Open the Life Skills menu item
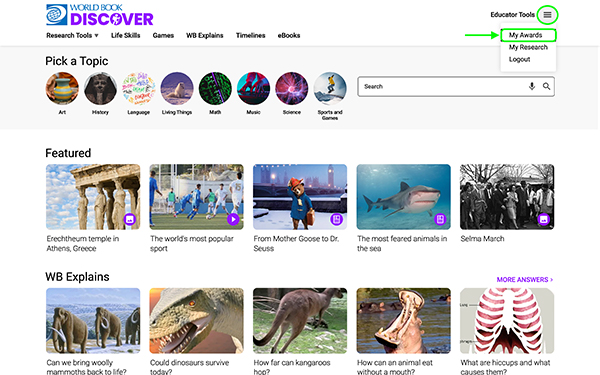600x375 pixels. (x=126, y=36)
